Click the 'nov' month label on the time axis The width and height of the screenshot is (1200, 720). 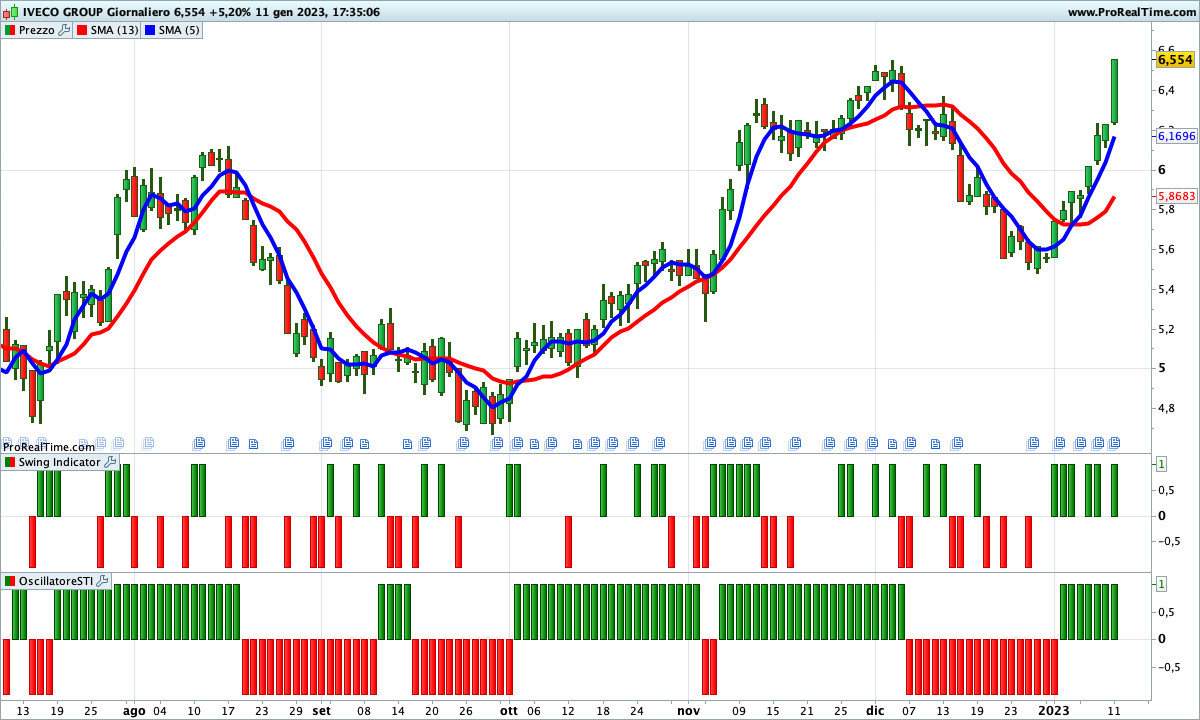(688, 710)
